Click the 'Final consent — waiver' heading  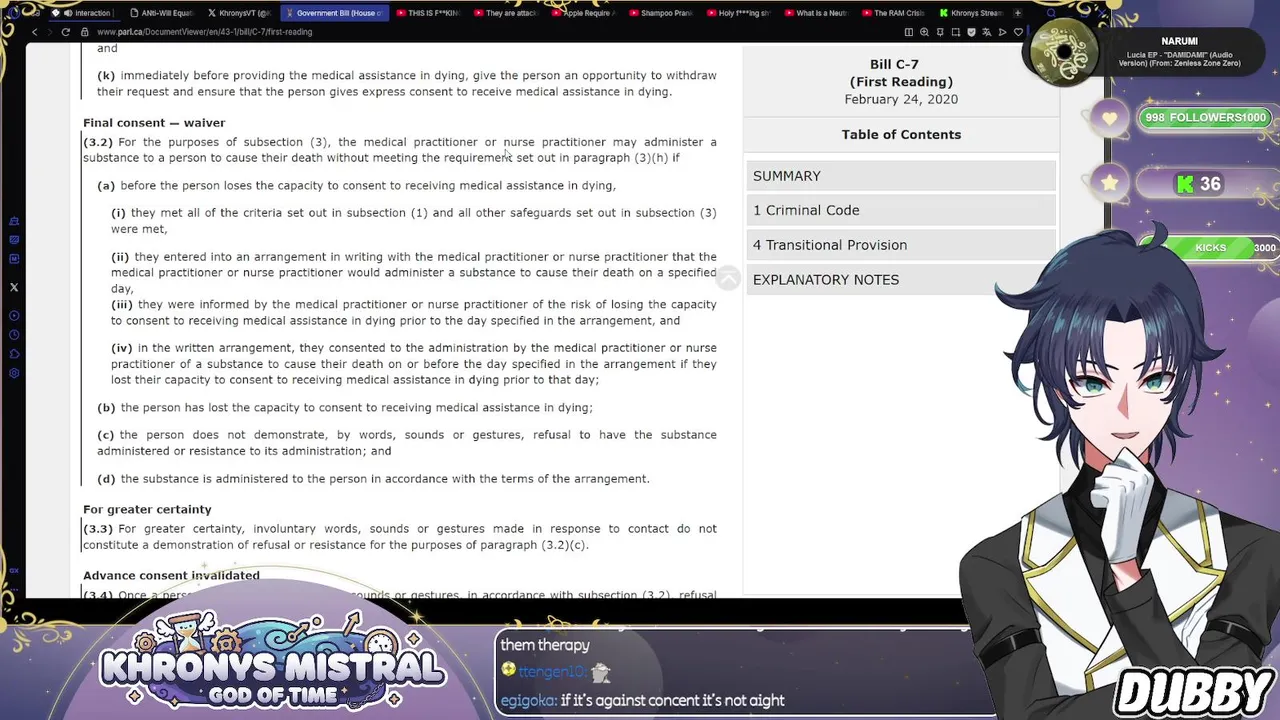click(x=154, y=123)
